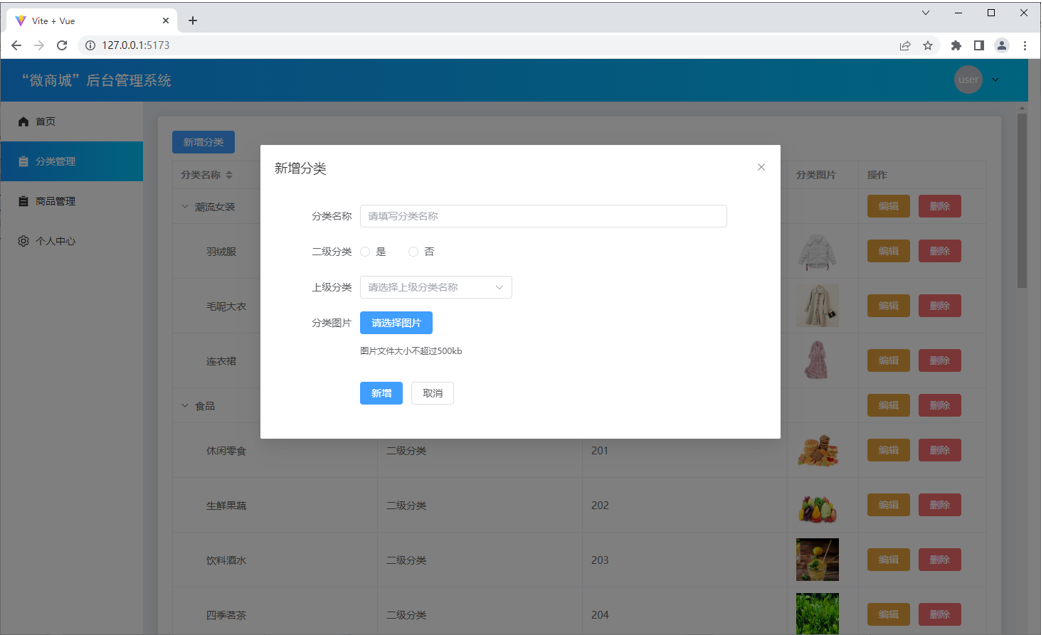Click the 连衣裙 category image thumbnail
The height and width of the screenshot is (635, 1042).
[x=817, y=361]
